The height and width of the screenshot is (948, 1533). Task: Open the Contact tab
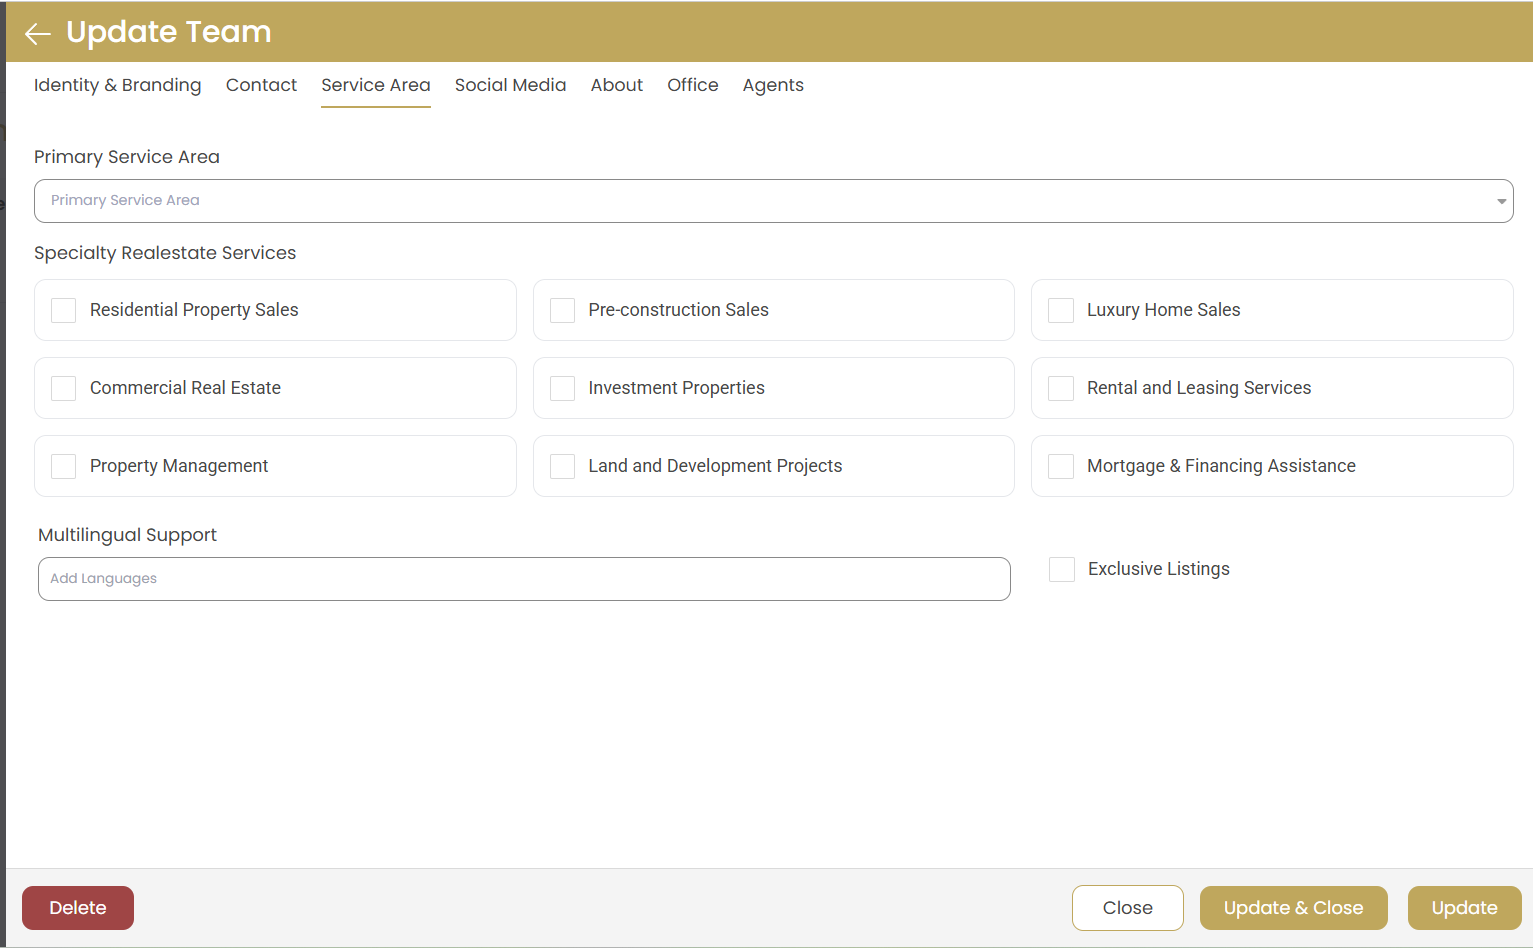tap(261, 85)
